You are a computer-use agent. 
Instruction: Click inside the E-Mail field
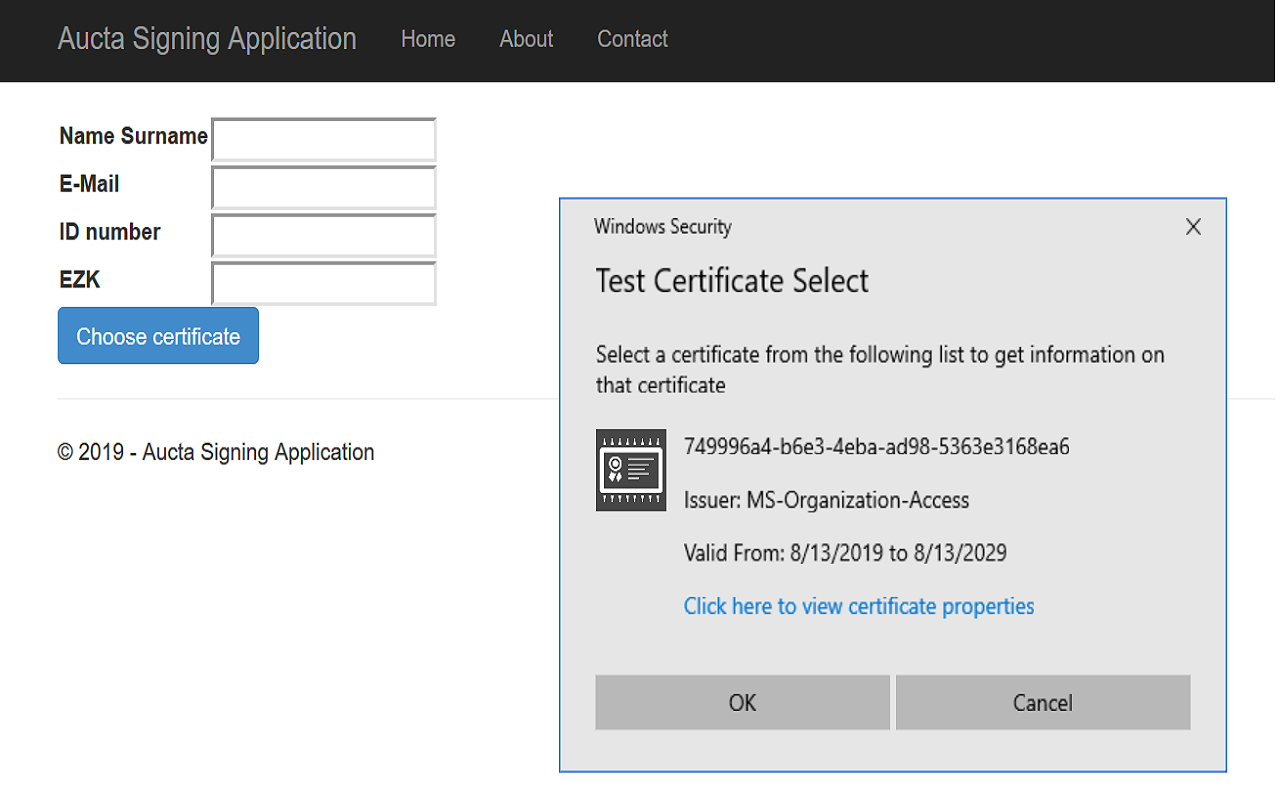click(322, 186)
